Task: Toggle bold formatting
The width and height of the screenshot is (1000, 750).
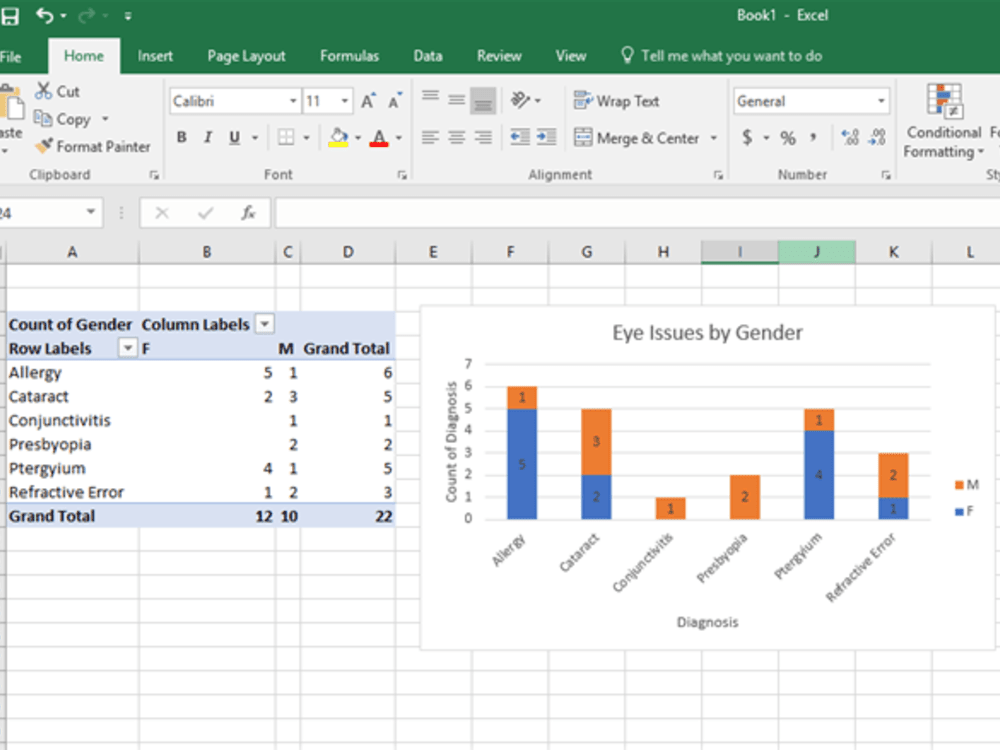Action: point(181,137)
